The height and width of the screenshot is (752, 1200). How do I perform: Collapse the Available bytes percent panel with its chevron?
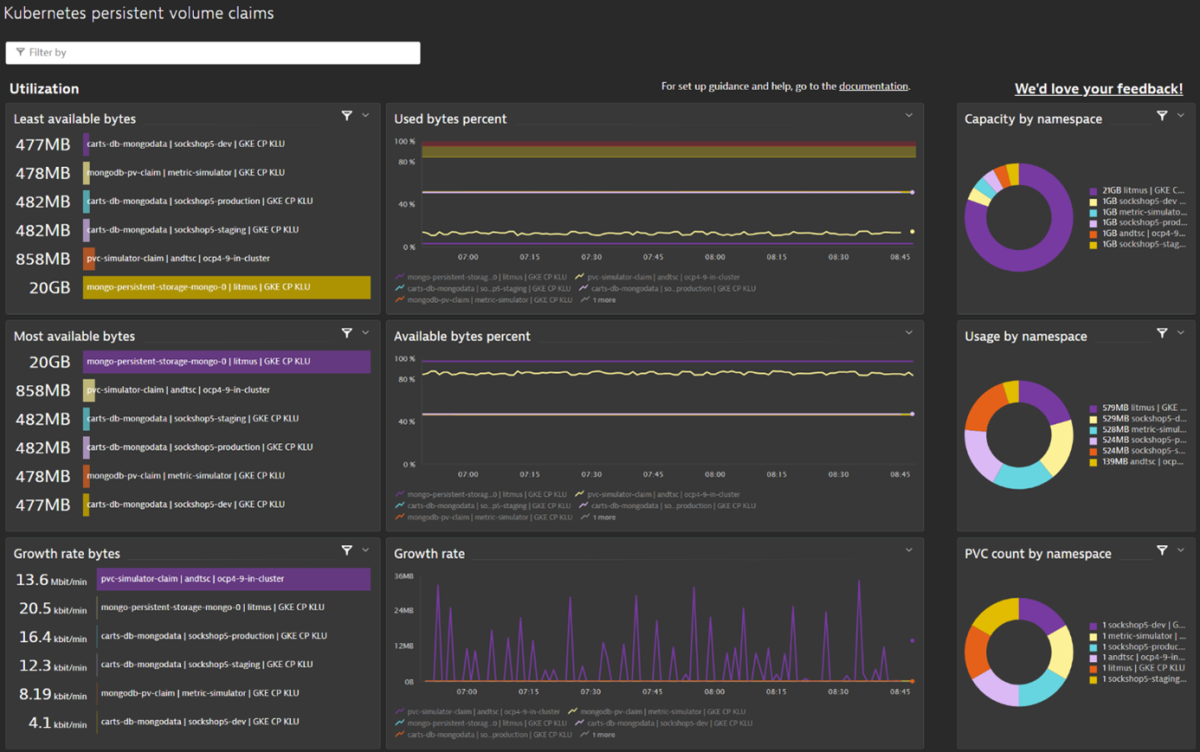coord(908,332)
